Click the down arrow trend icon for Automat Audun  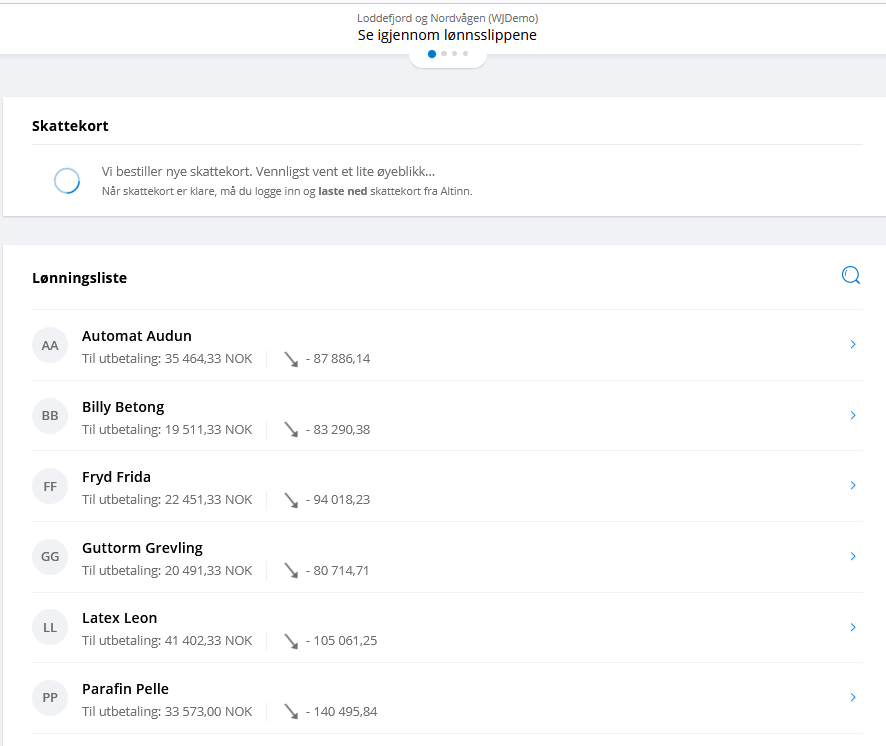coord(291,359)
